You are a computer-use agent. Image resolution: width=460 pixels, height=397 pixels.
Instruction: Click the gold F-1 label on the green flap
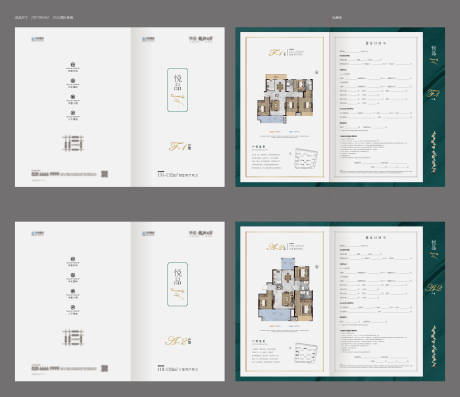(x=433, y=94)
